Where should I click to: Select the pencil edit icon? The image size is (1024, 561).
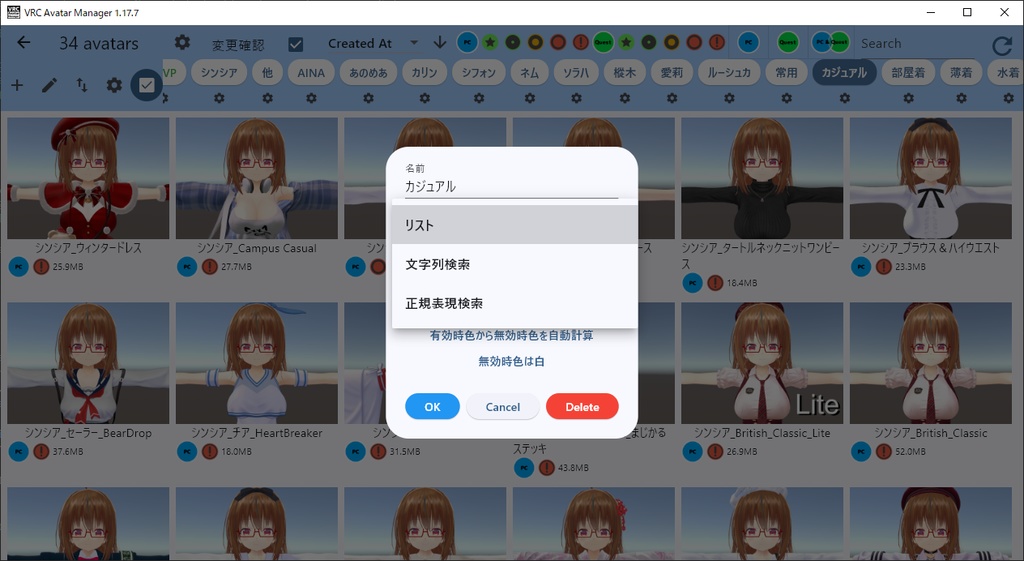(x=49, y=85)
